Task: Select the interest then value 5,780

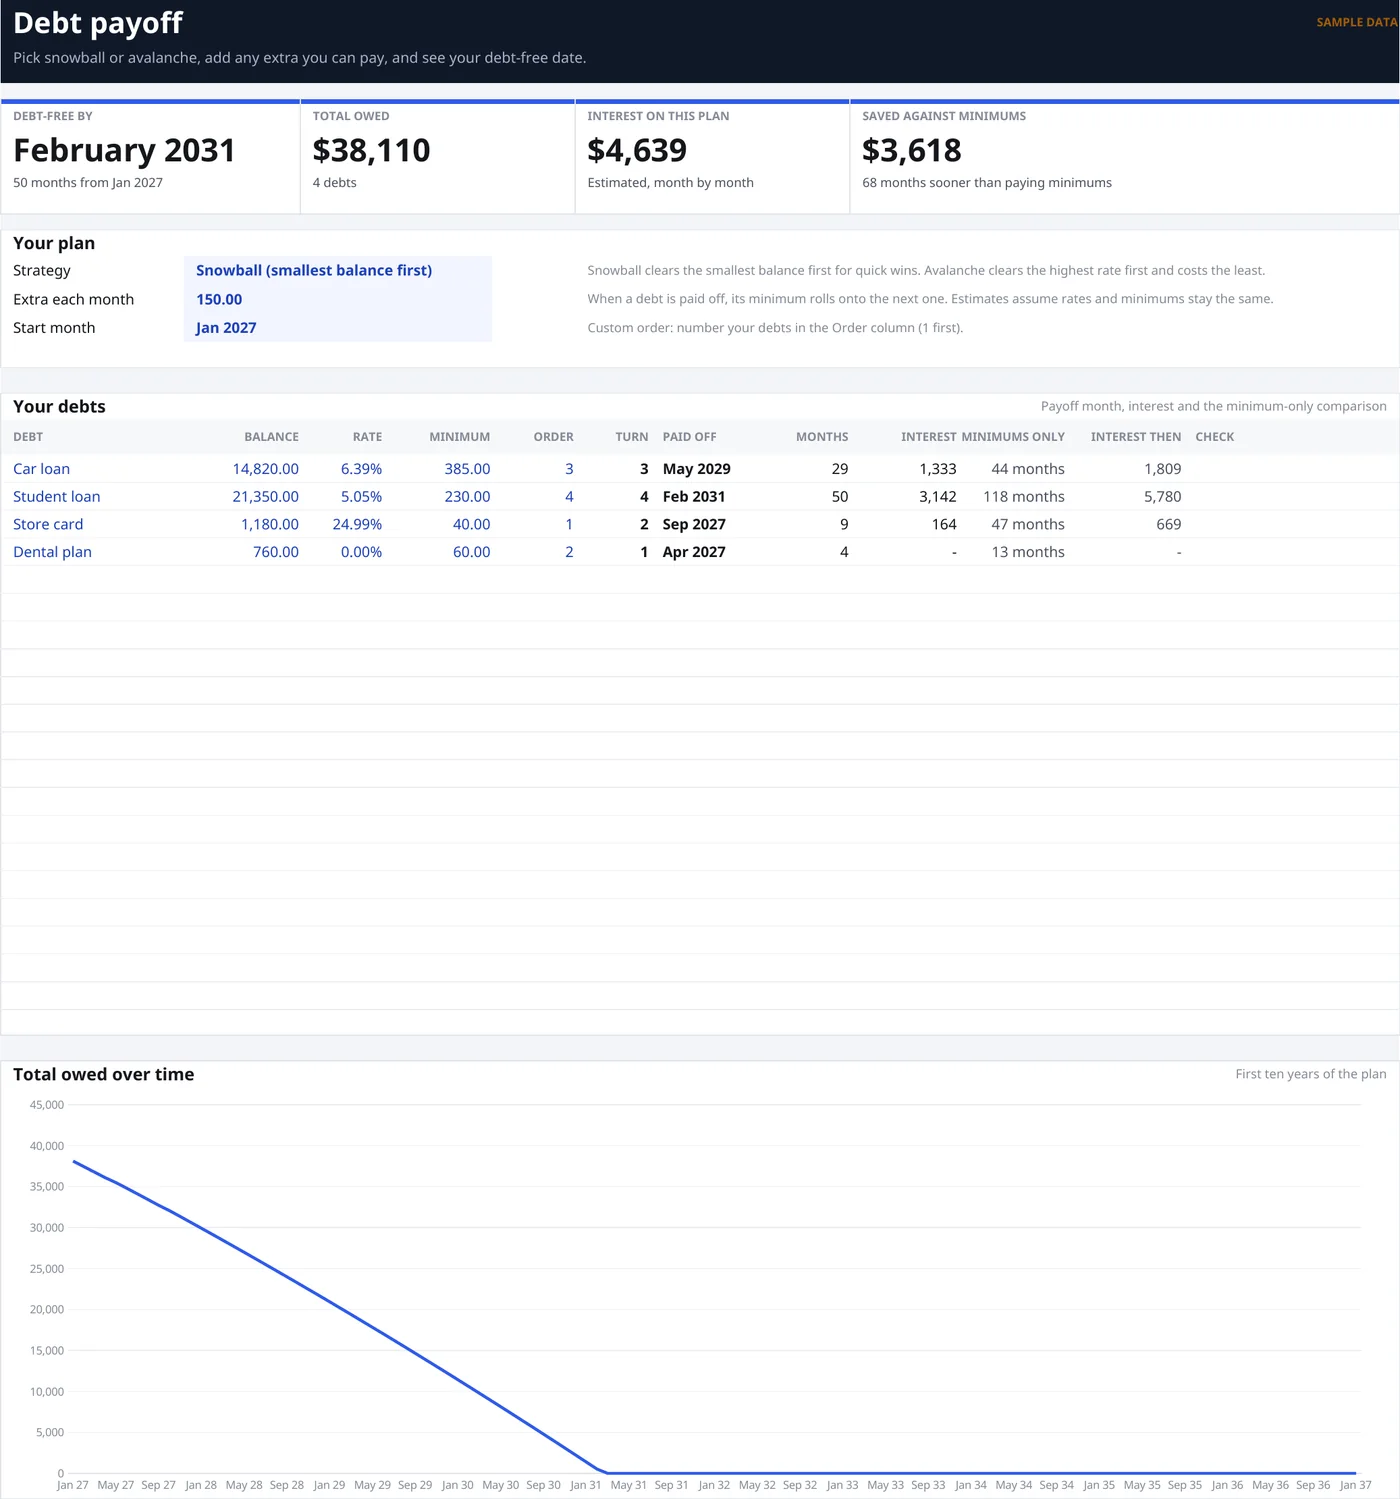Action: pos(1162,496)
